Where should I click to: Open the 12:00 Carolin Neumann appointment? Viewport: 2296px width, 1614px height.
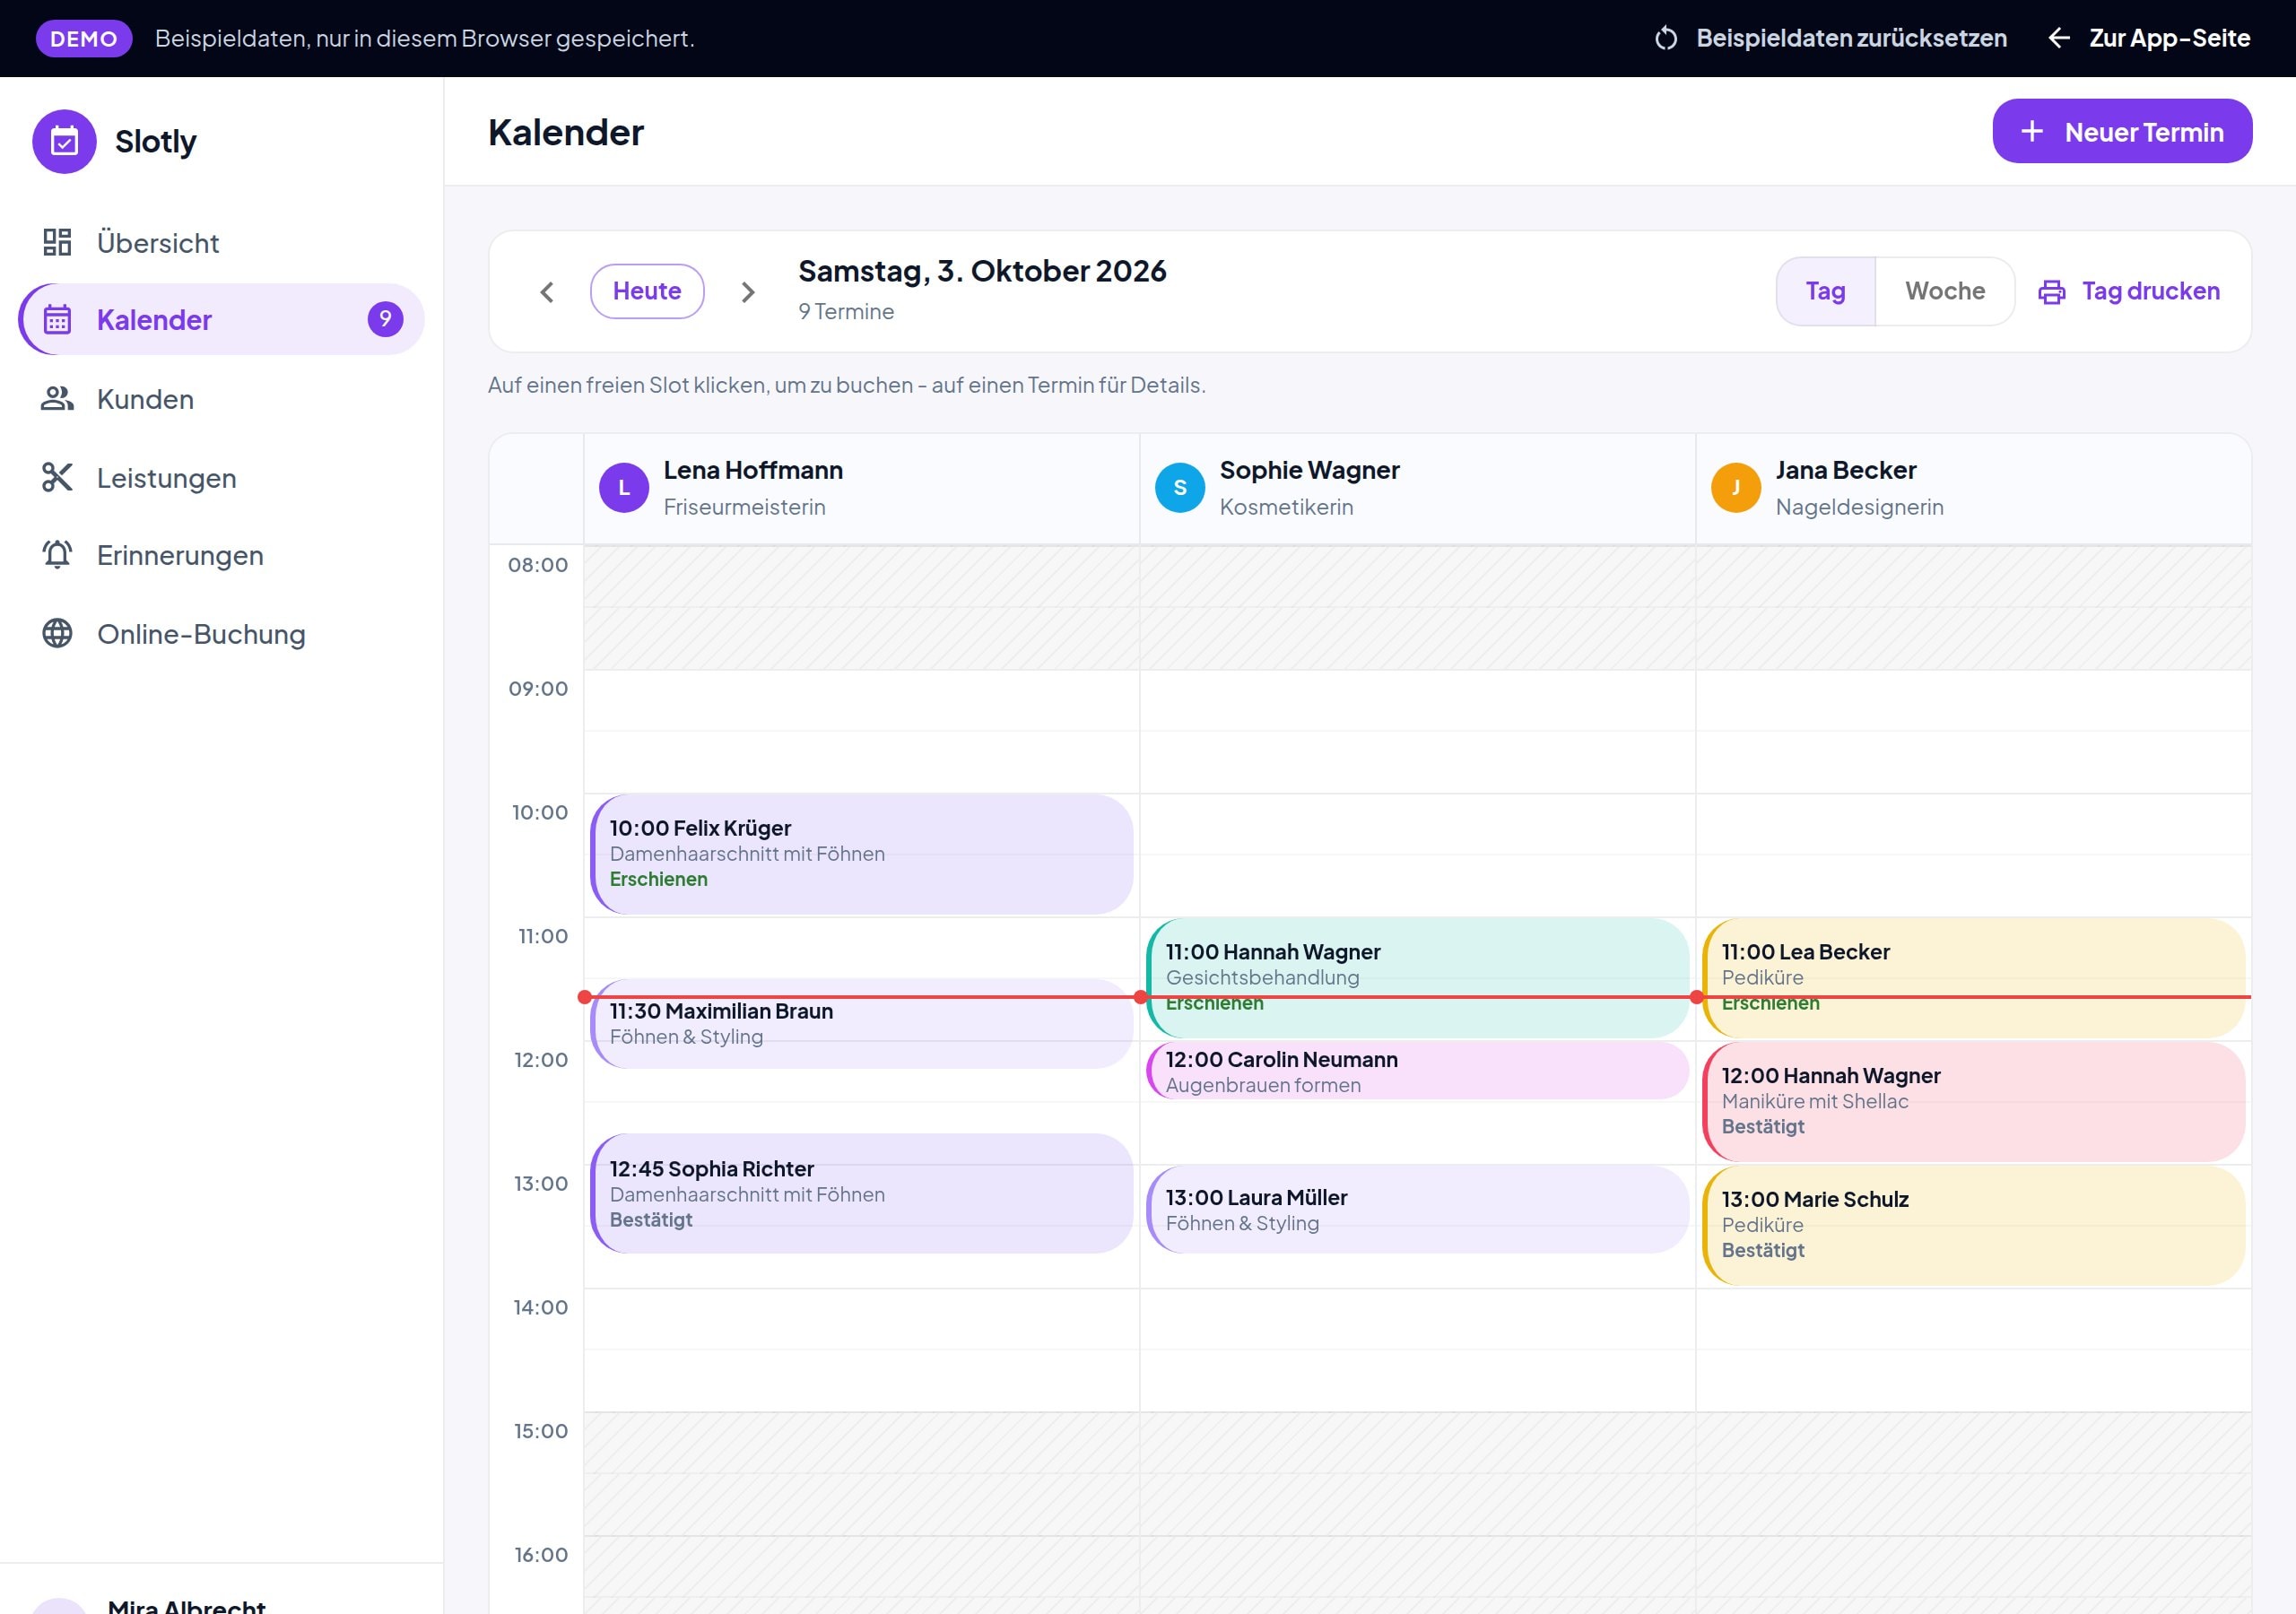pyautogui.click(x=1417, y=1071)
